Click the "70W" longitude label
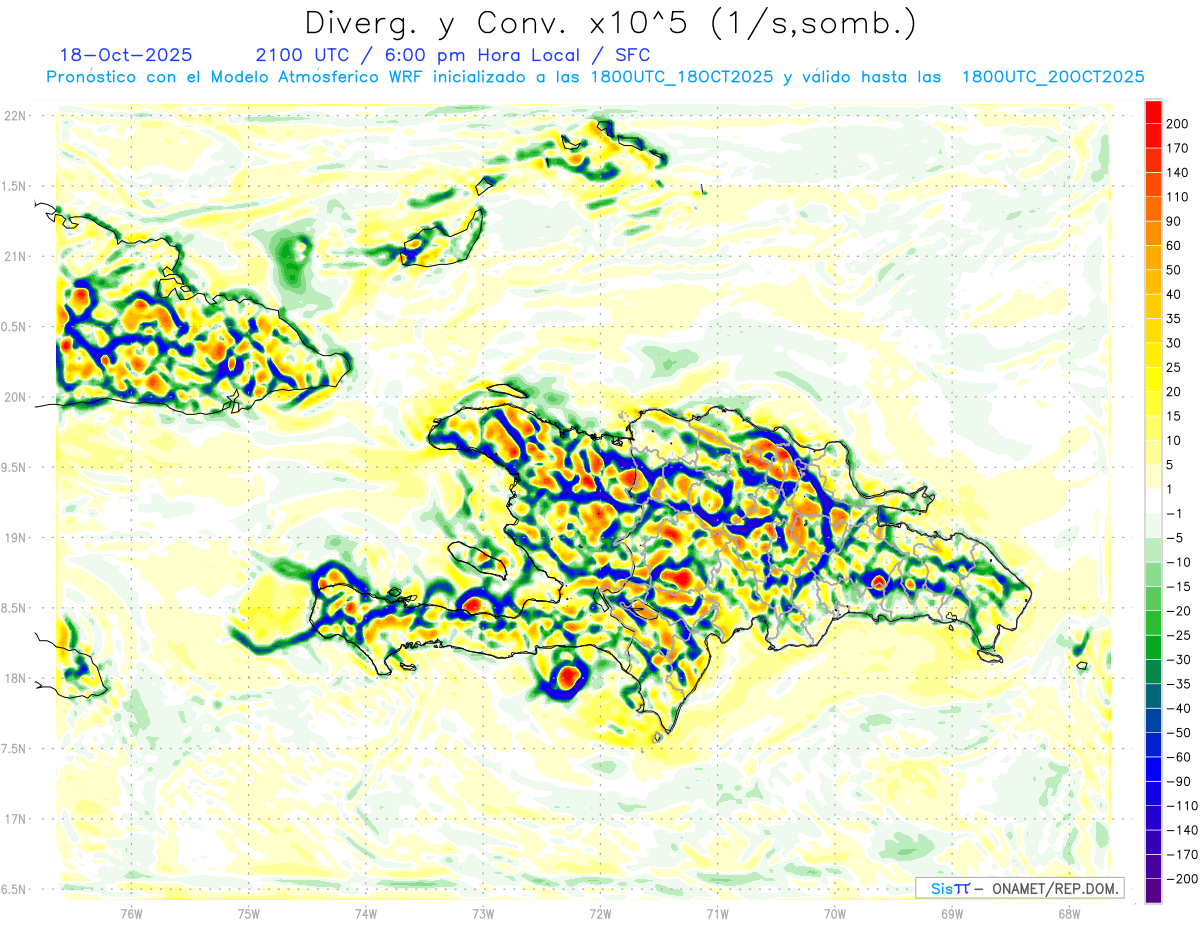The height and width of the screenshot is (927, 1200). [x=835, y=914]
